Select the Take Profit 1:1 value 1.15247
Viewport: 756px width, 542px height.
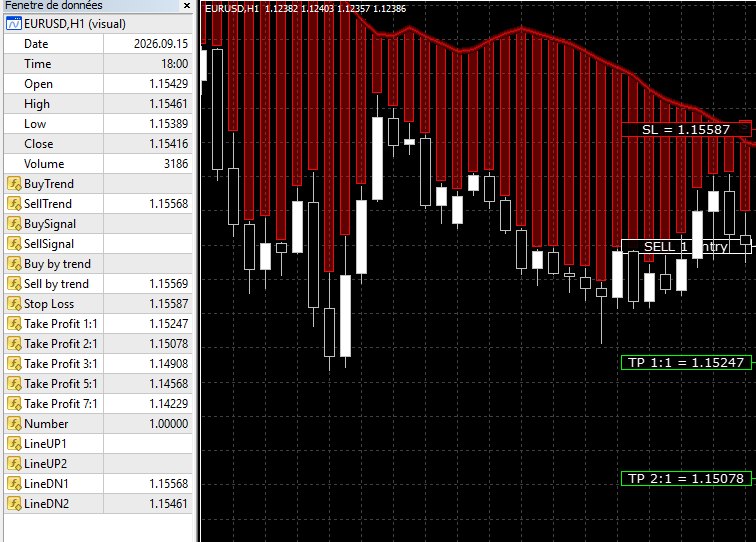click(169, 324)
